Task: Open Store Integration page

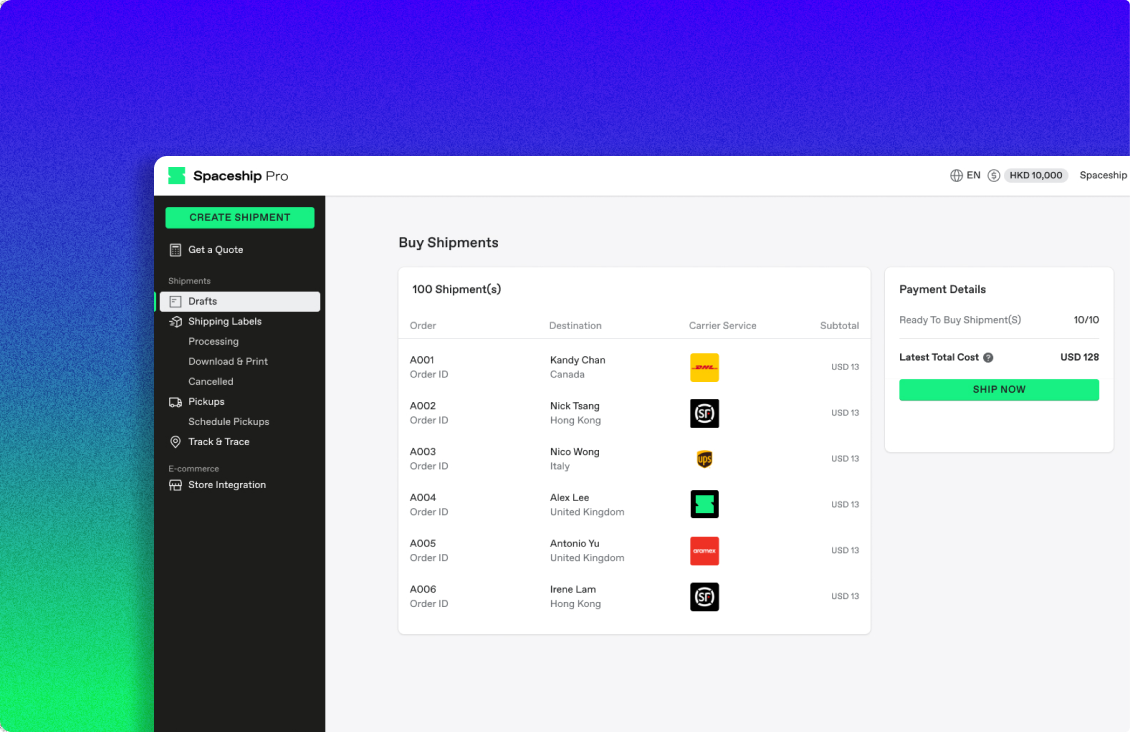Action: pos(226,485)
